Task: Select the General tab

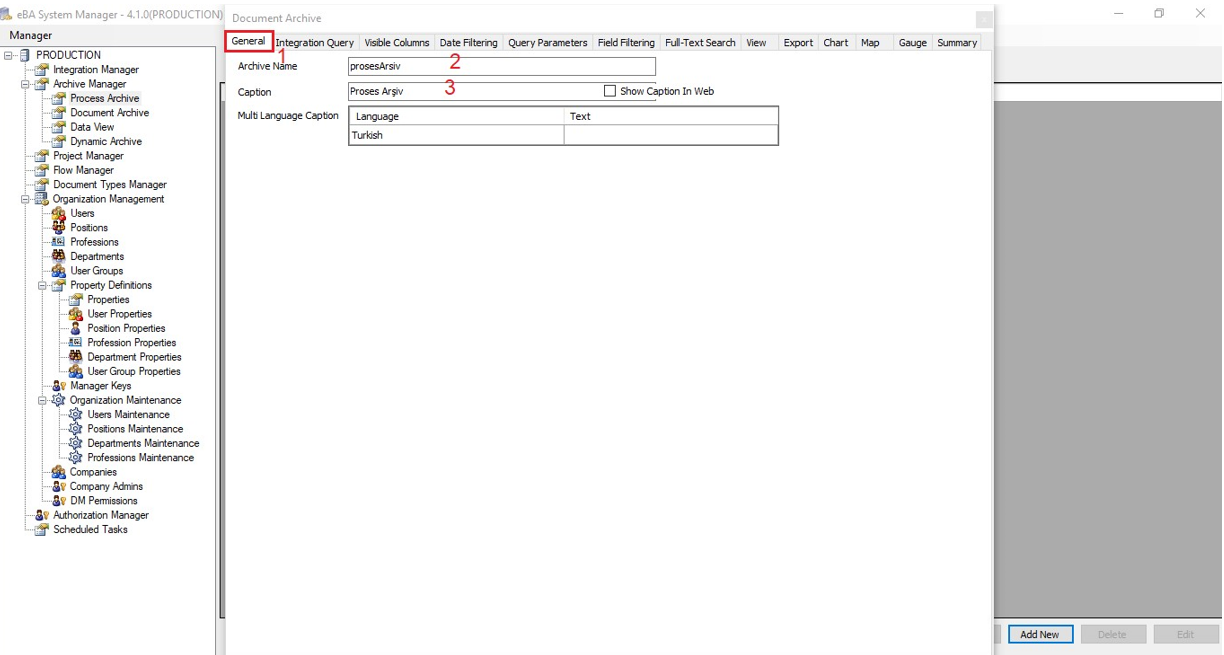Action: (249, 42)
